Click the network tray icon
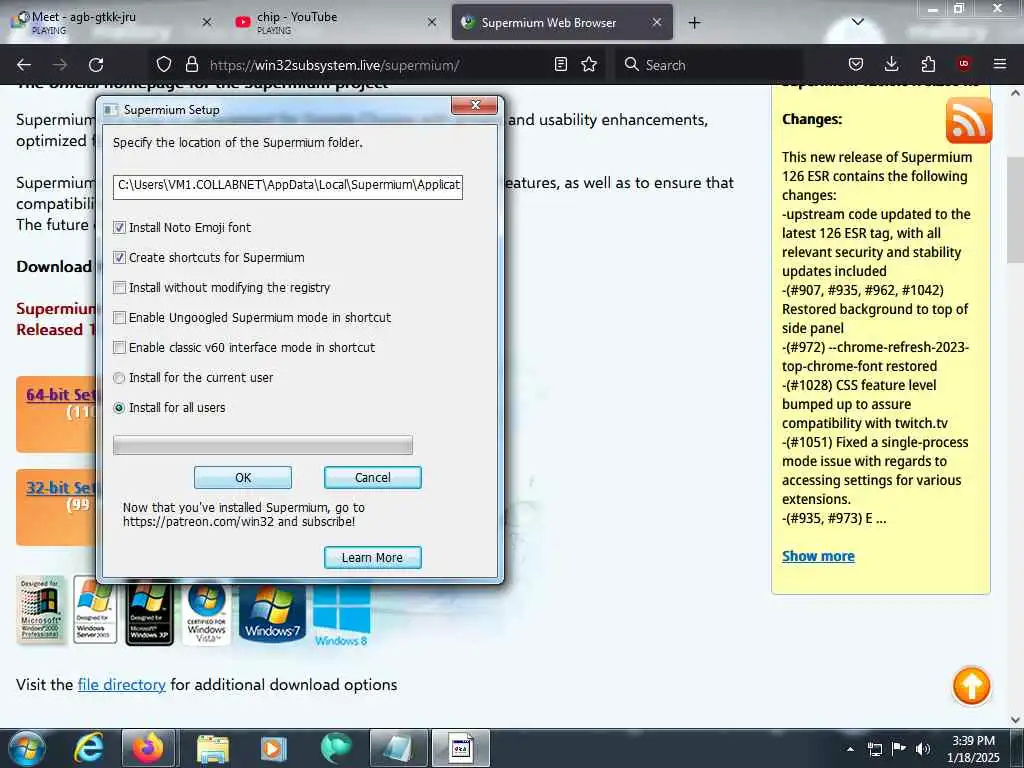1024x768 pixels. point(874,749)
